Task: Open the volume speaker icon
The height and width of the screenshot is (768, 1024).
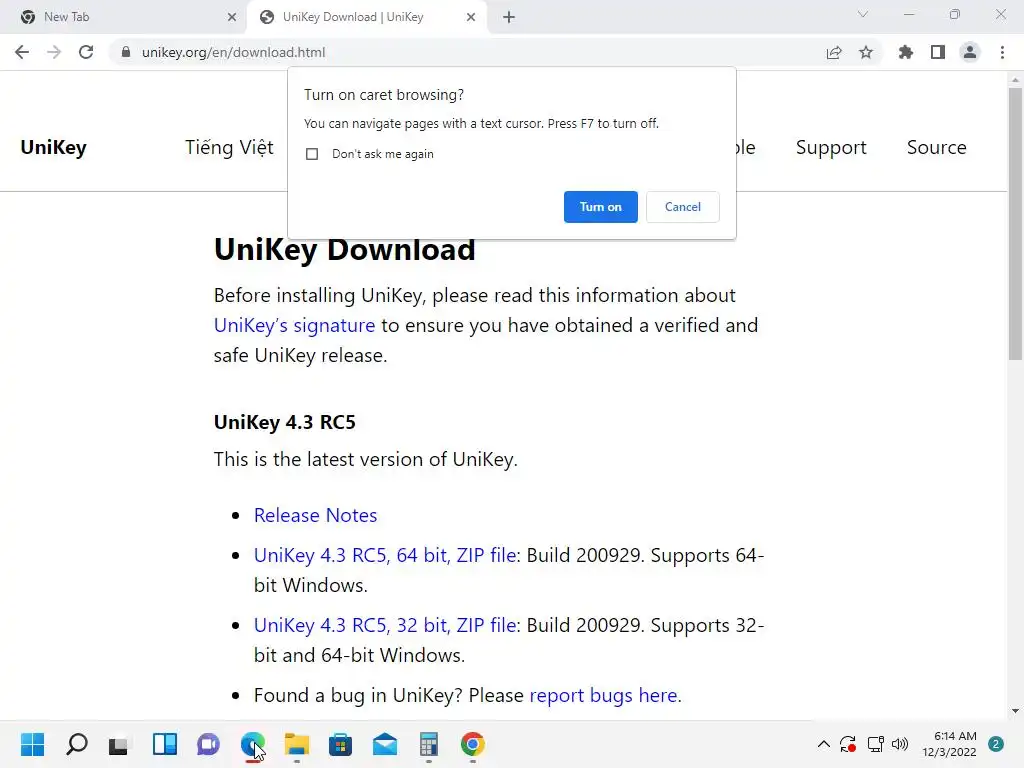Action: tap(900, 744)
